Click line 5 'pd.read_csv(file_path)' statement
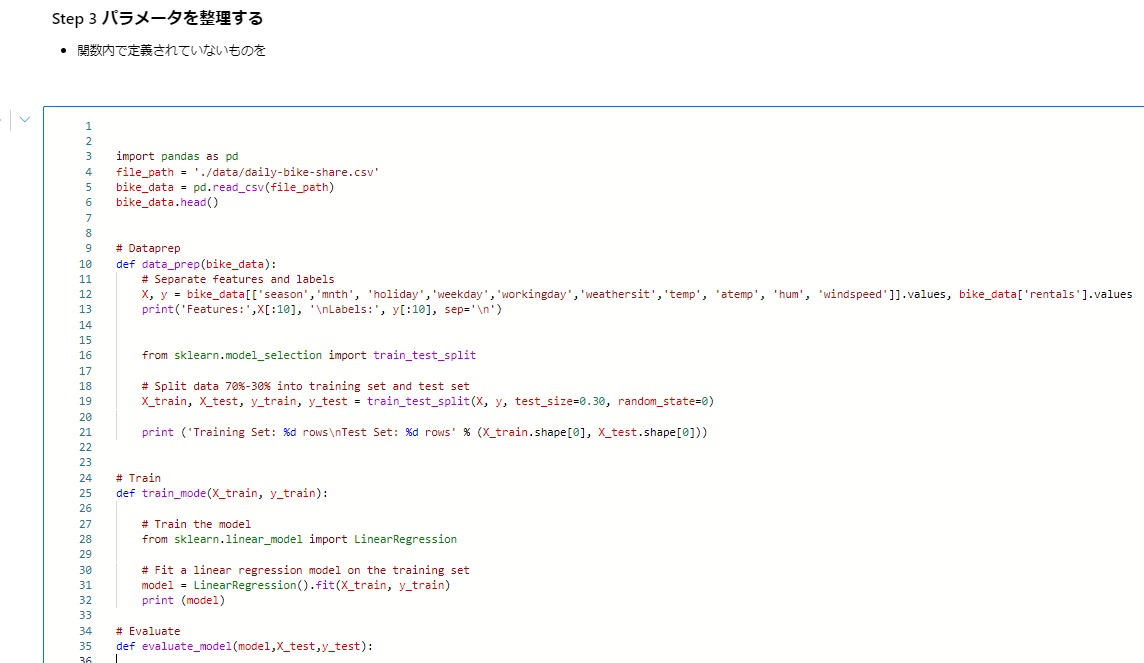This screenshot has height=663, width=1144. pyautogui.click(x=225, y=187)
